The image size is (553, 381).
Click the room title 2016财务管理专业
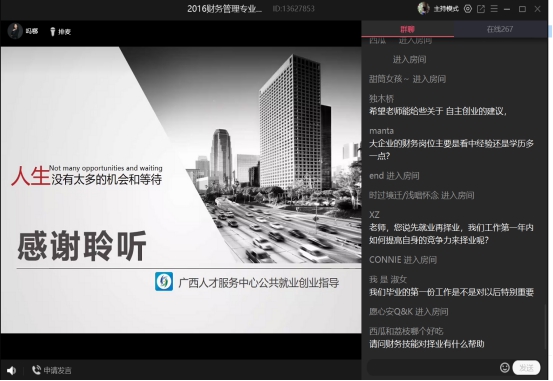point(224,9)
